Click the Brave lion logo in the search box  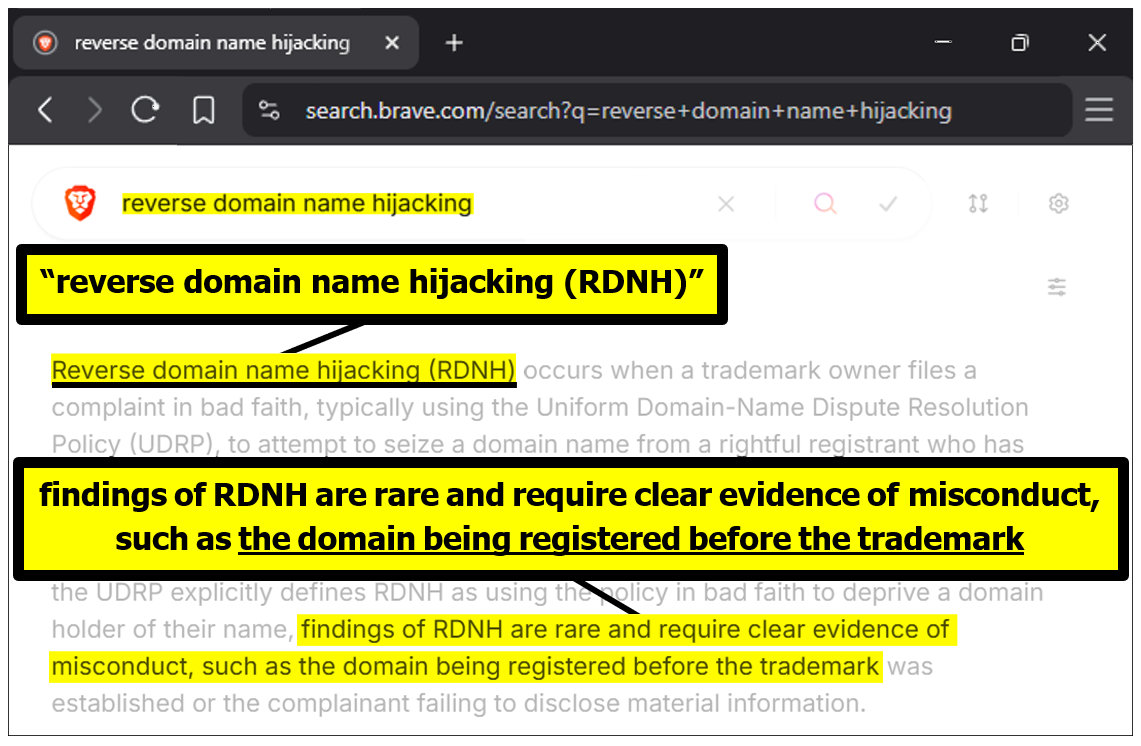pos(79,204)
